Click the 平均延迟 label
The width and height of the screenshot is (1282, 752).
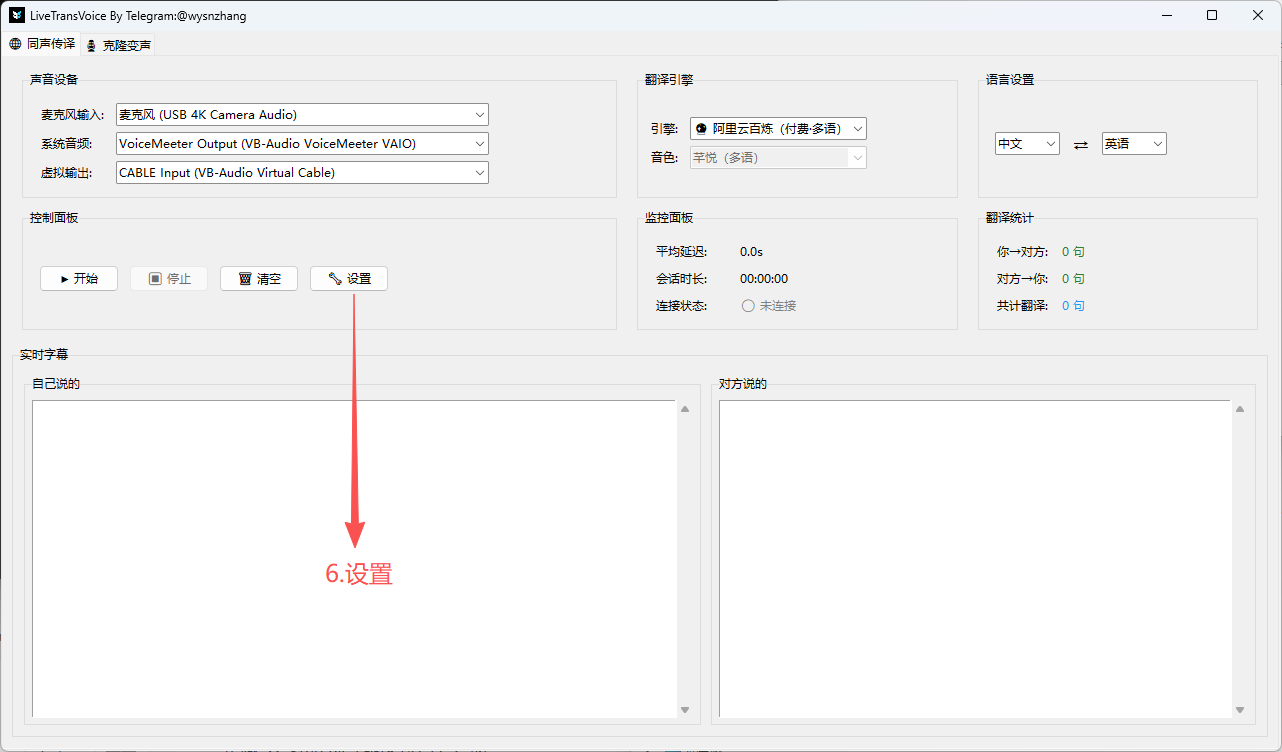pyautogui.click(x=682, y=252)
